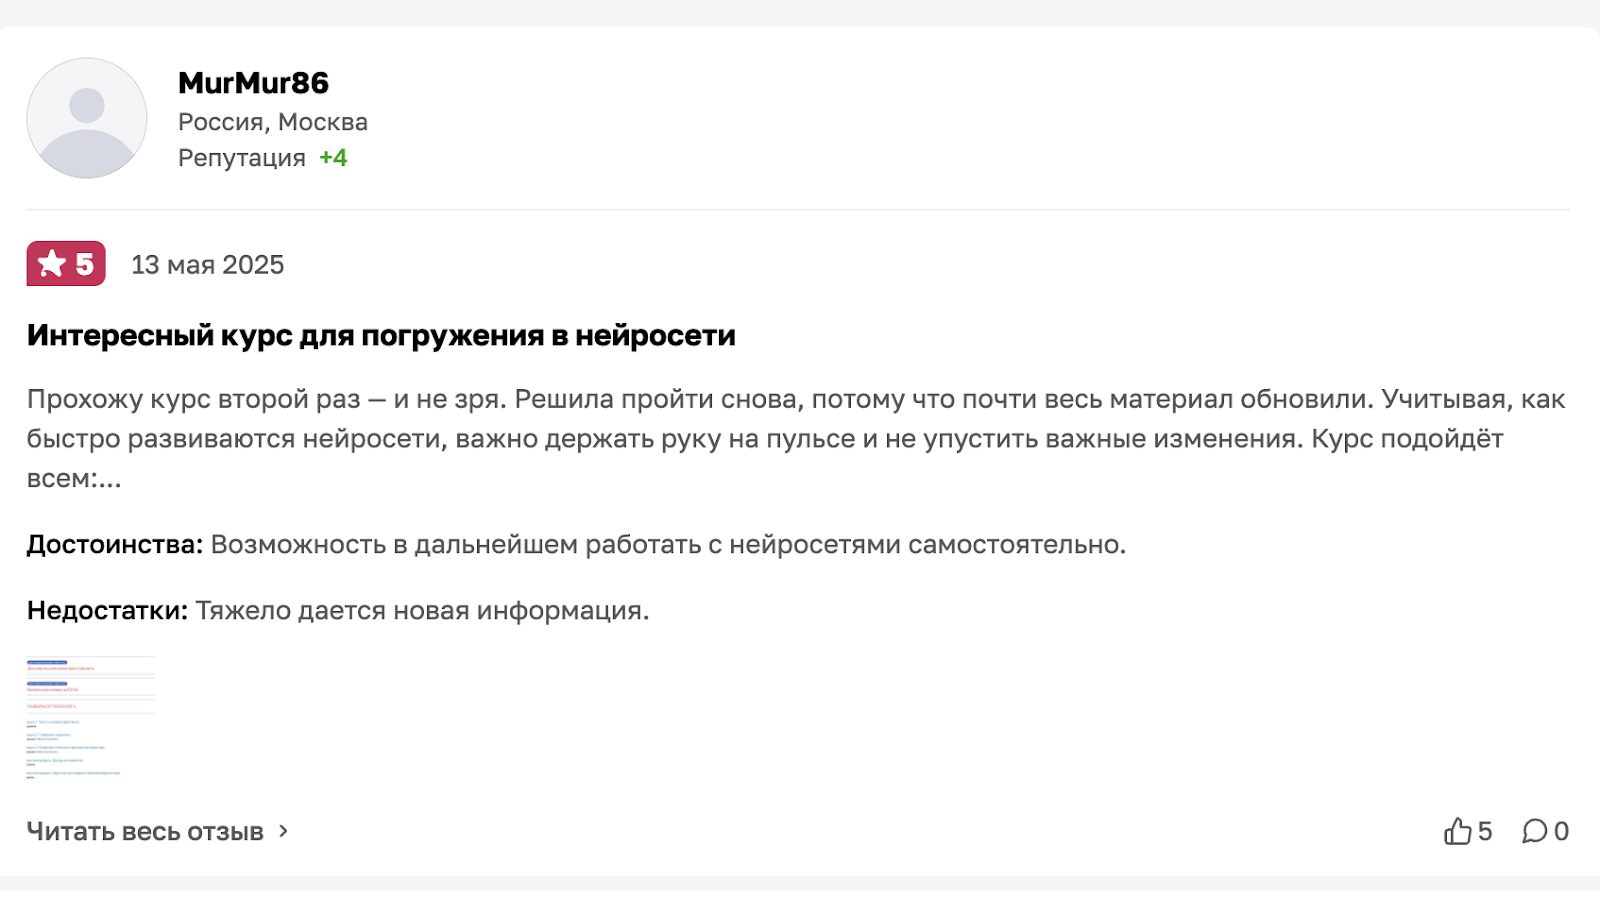Open comments via speech bubble icon
This screenshot has height=897, width=1600.
1534,831
